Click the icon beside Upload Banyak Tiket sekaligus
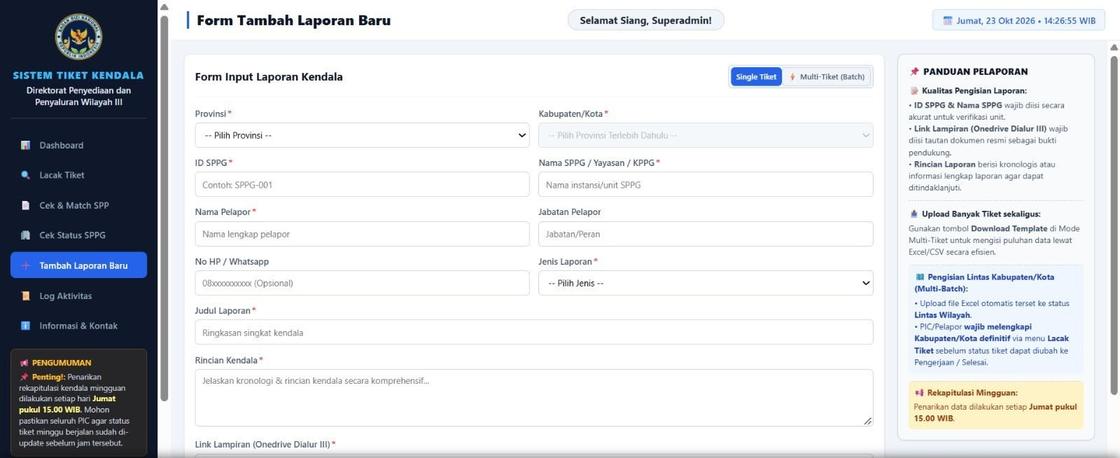The height and width of the screenshot is (458, 1120). (x=914, y=214)
